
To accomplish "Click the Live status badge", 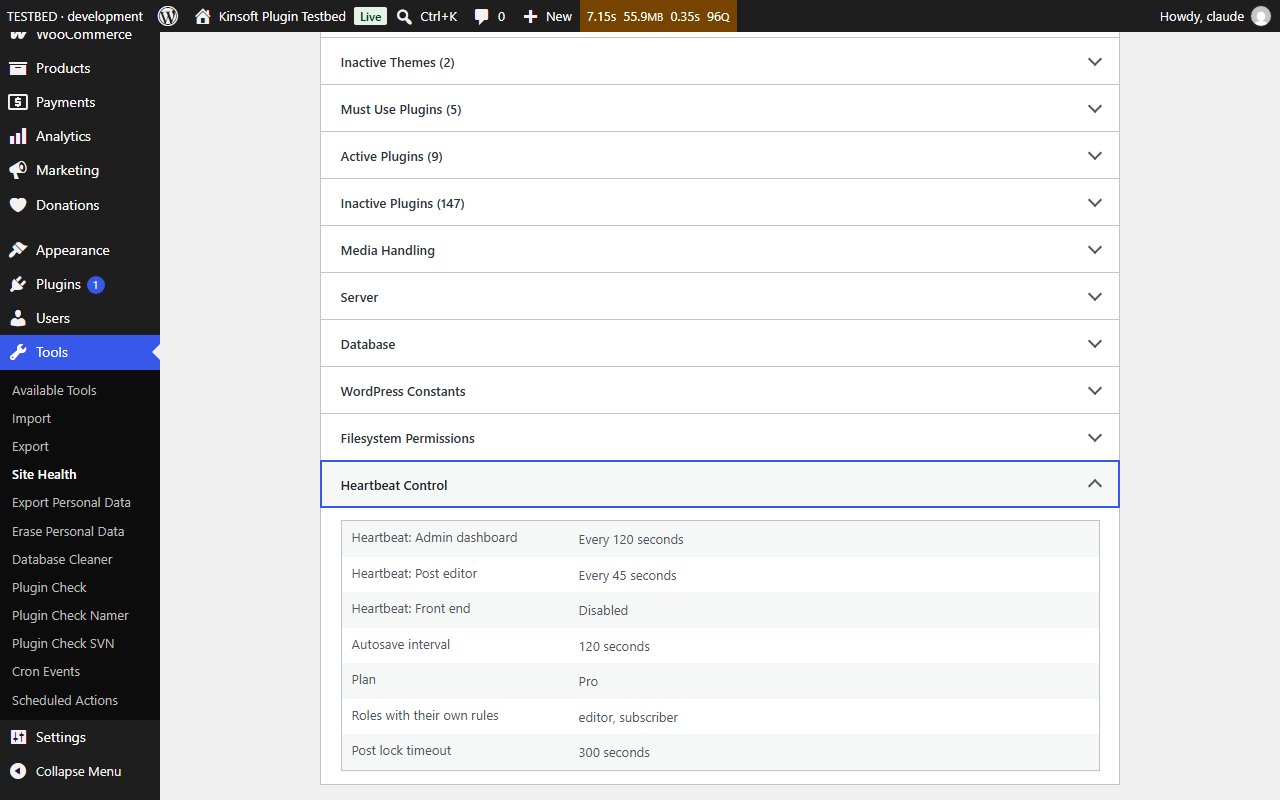I will tap(370, 16).
